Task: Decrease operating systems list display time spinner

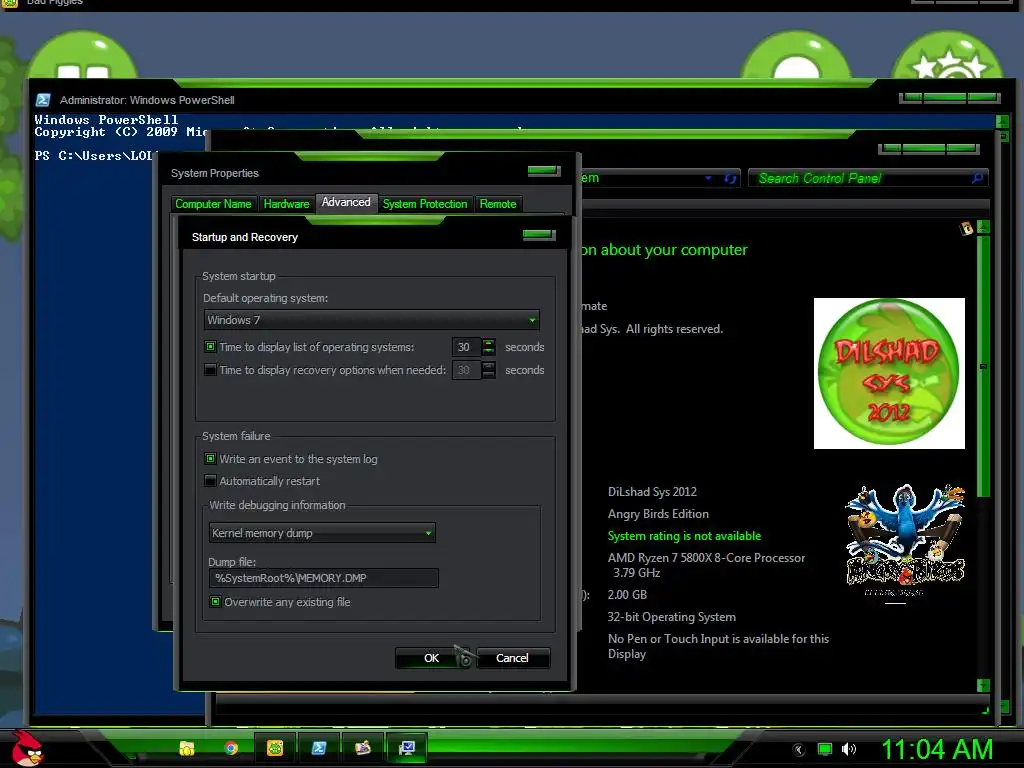Action: point(488,351)
